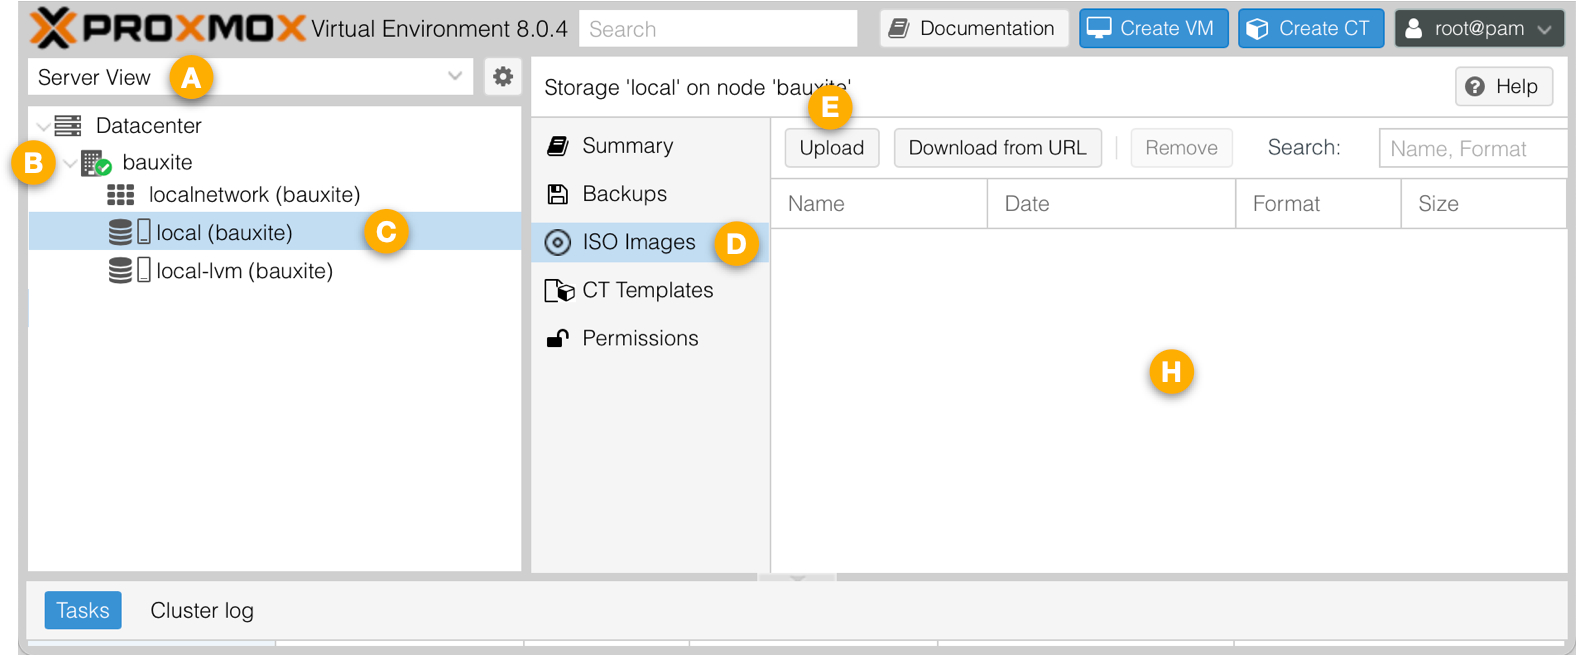This screenshot has height=656, width=1576.
Task: Collapse the Datacenter tree node
Action: 43,126
